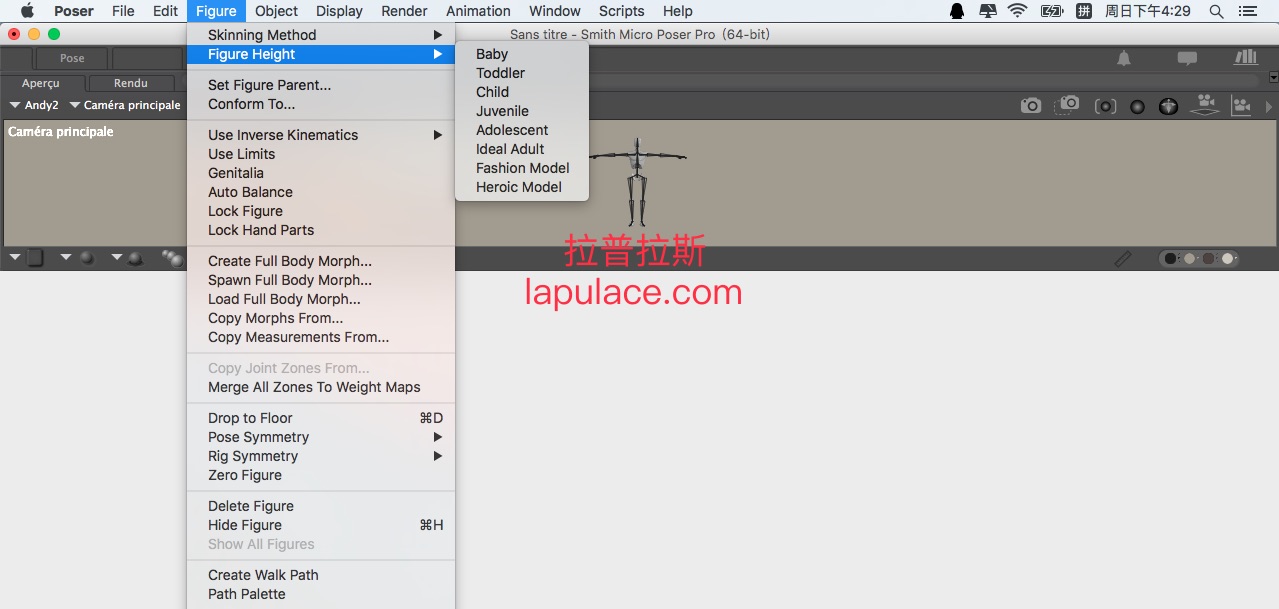Image resolution: width=1279 pixels, height=609 pixels.
Task: Click the movie camera over ground plane icon
Action: [x=1205, y=105]
